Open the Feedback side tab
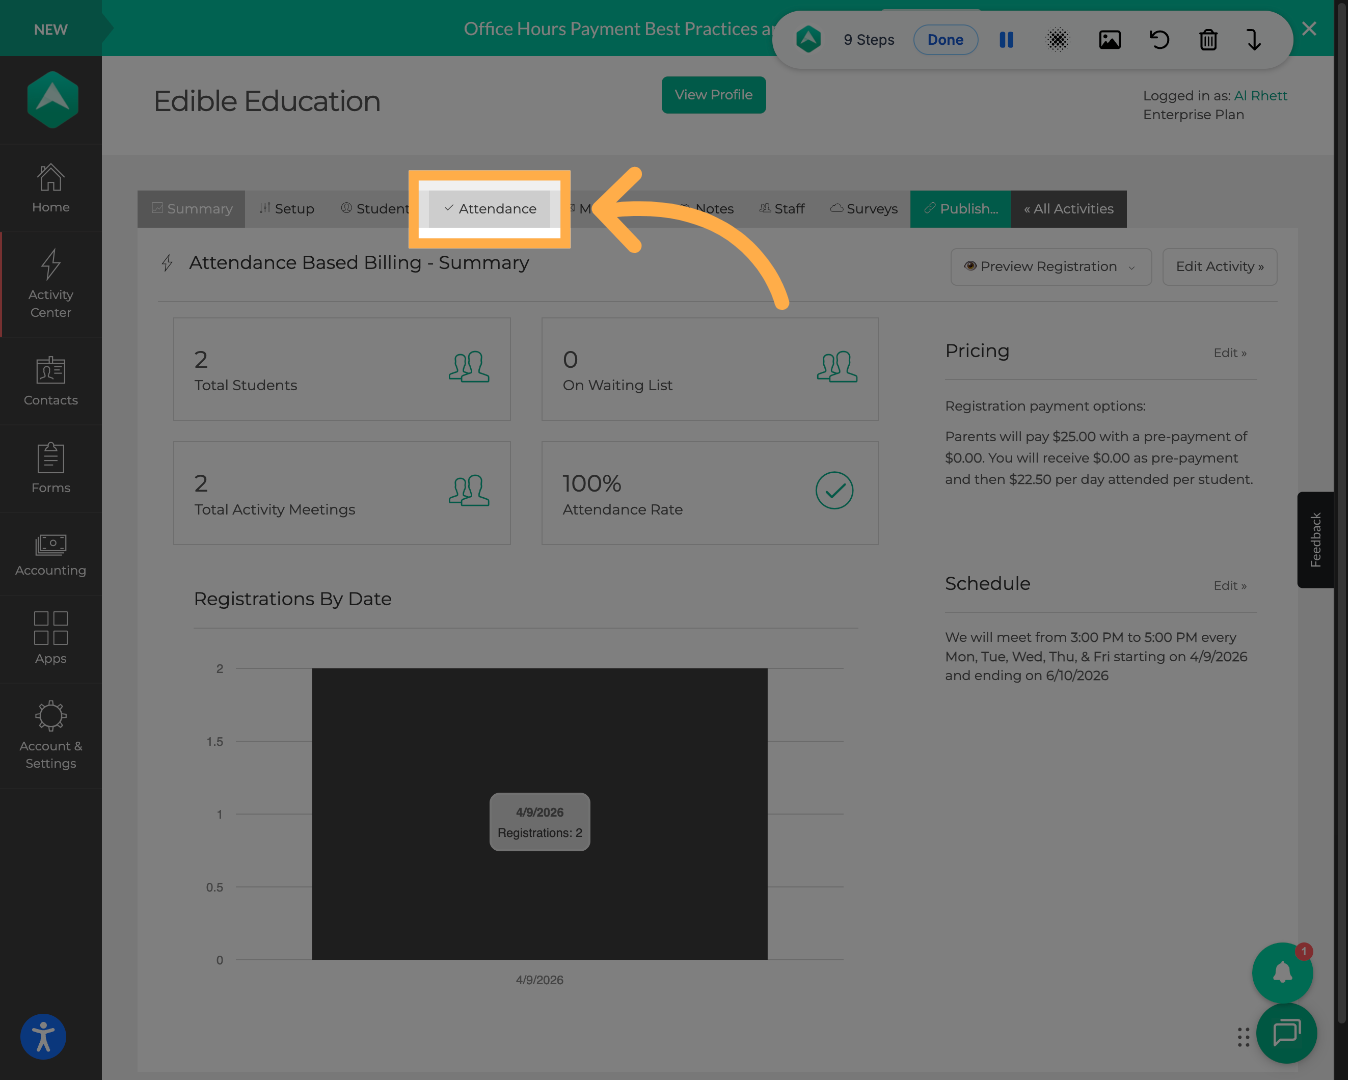The width and height of the screenshot is (1348, 1080). tap(1315, 540)
